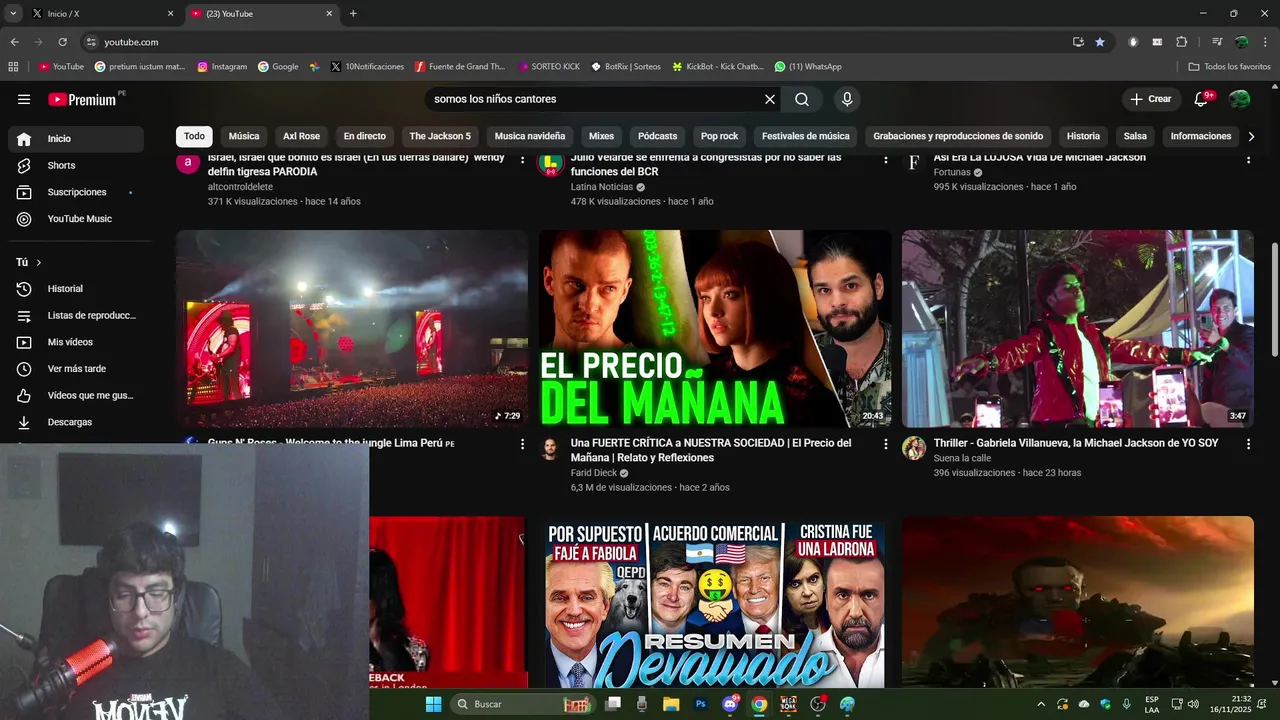The width and height of the screenshot is (1280, 720).
Task: Select the En directo filter chip
Action: (x=364, y=136)
